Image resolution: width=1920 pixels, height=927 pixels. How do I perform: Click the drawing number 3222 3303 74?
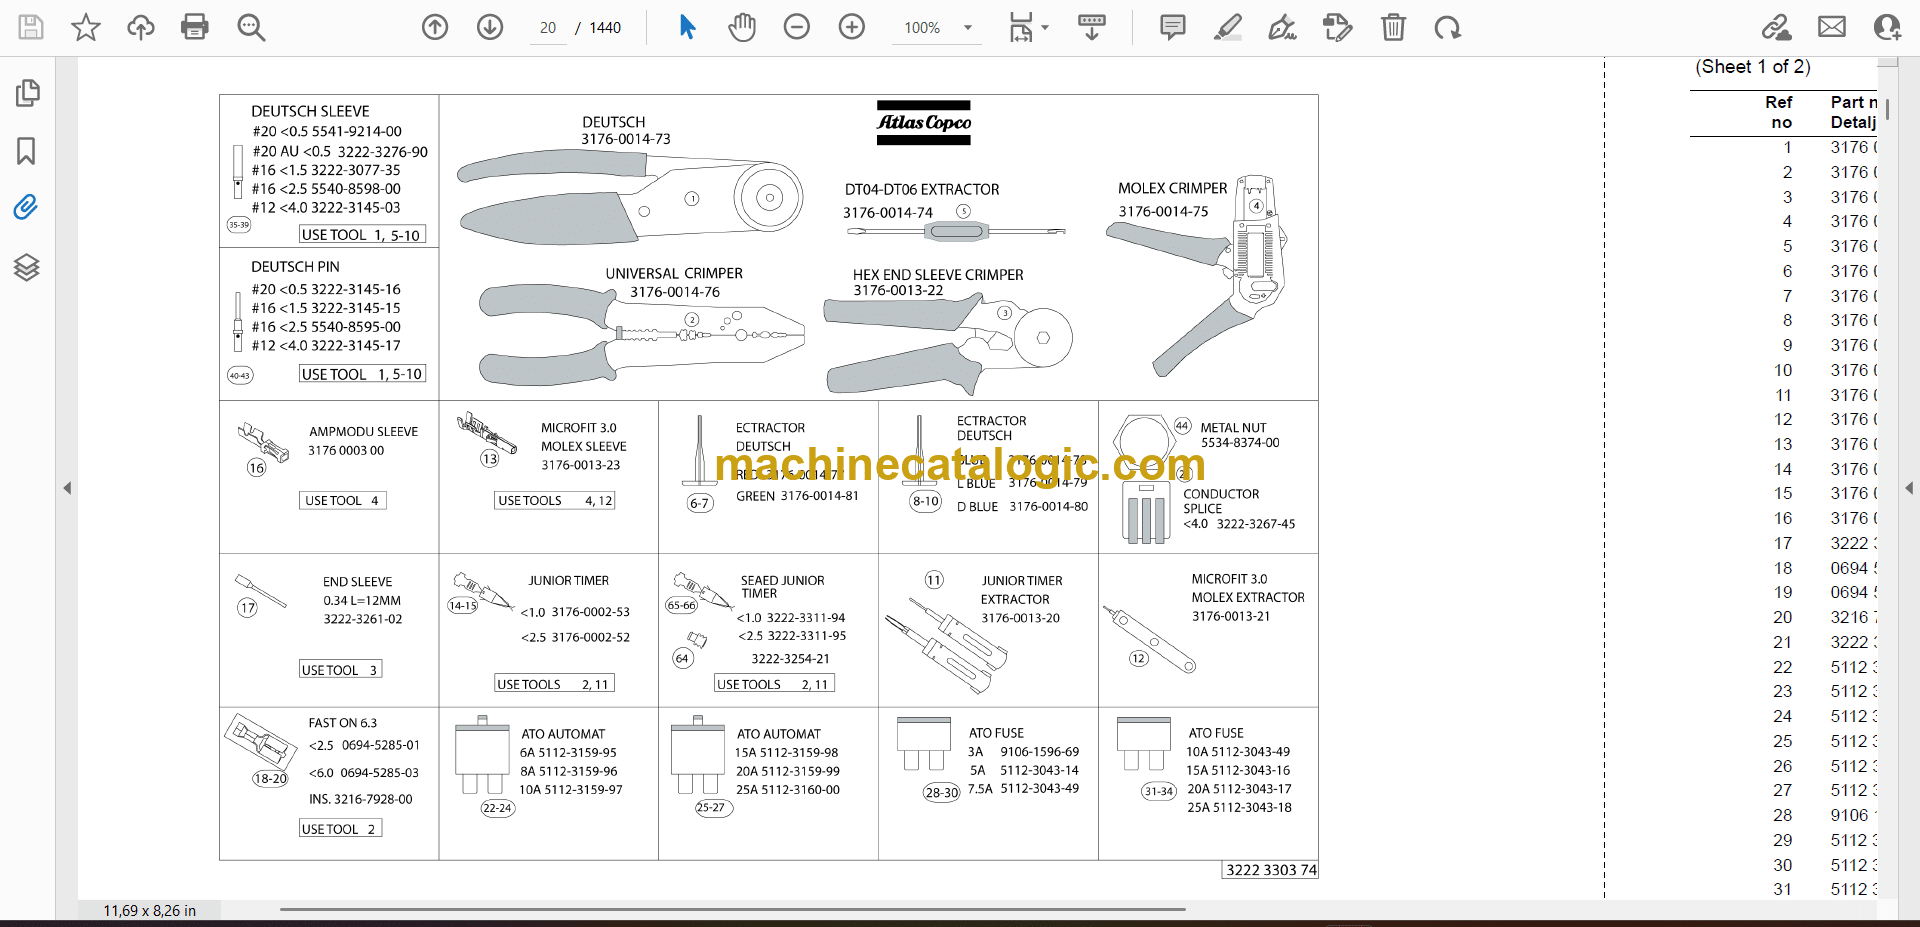point(1271,870)
